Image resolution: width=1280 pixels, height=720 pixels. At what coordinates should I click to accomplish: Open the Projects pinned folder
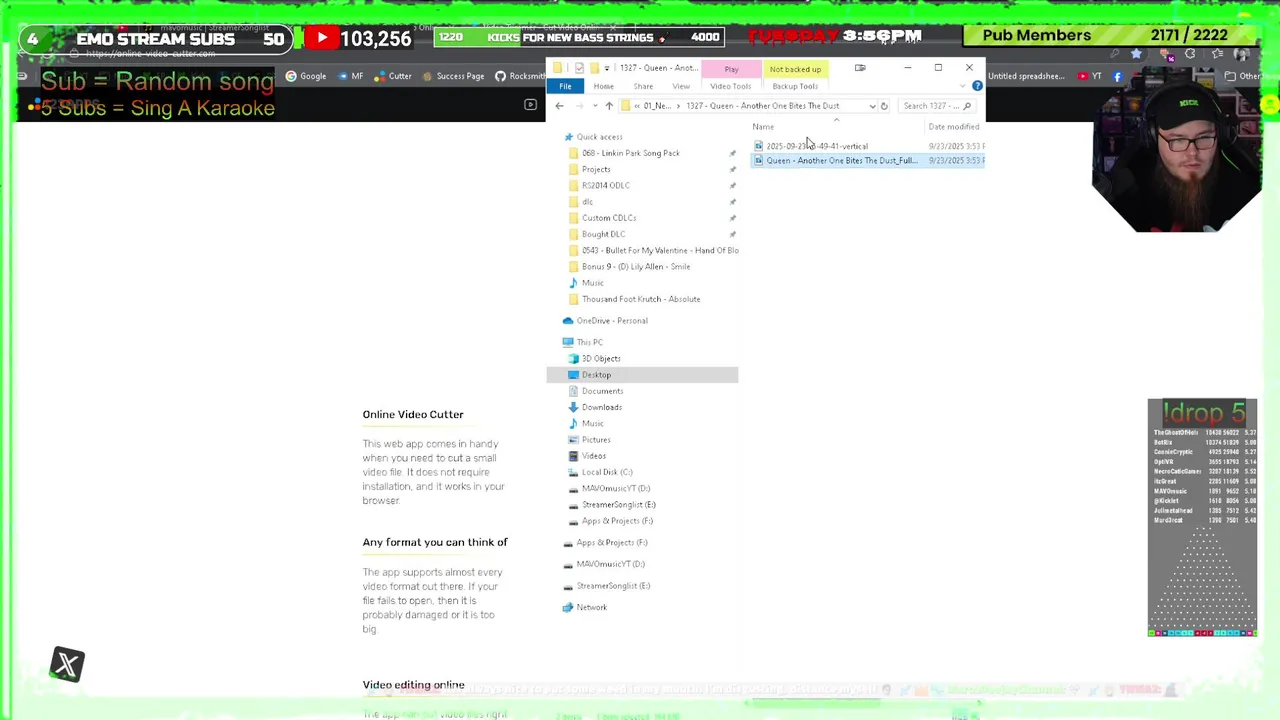(596, 169)
